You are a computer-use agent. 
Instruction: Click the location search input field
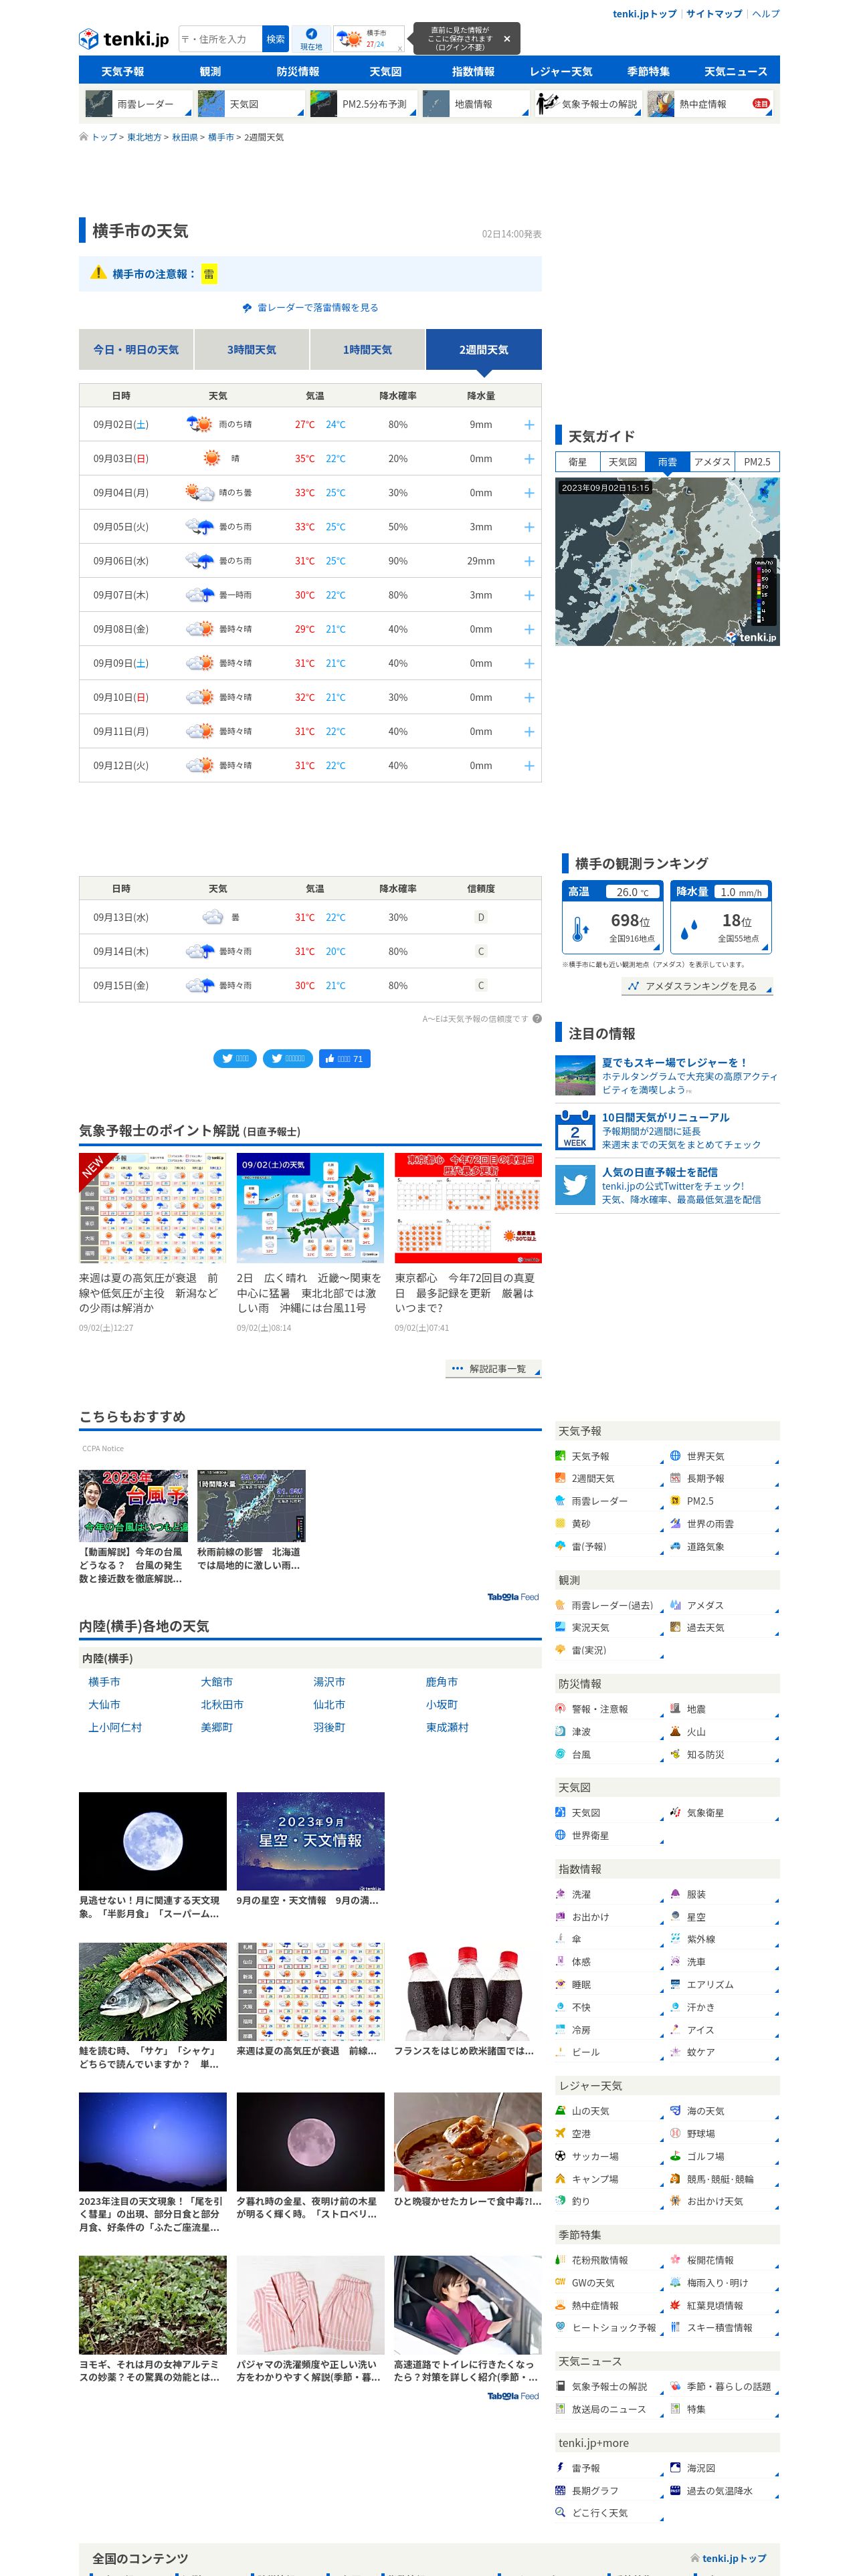click(219, 39)
